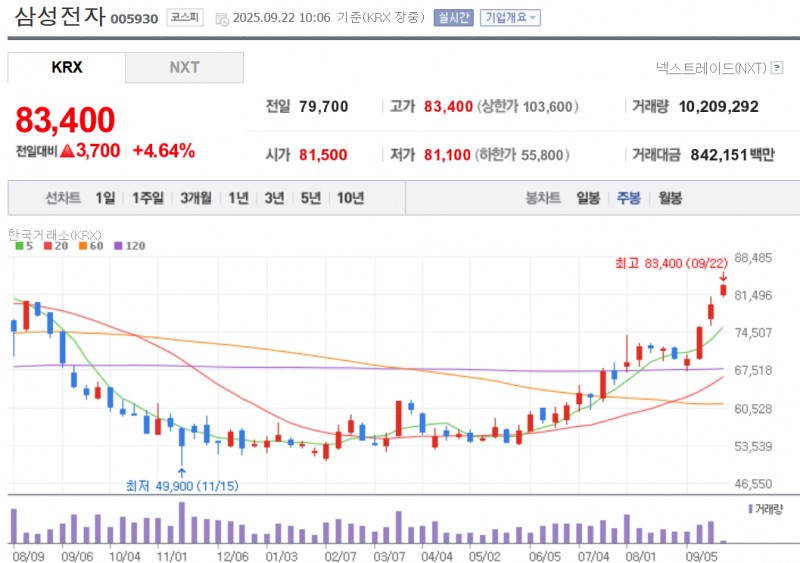Click the 상한가 103,600 text
This screenshot has height=563, width=800.
click(528, 106)
